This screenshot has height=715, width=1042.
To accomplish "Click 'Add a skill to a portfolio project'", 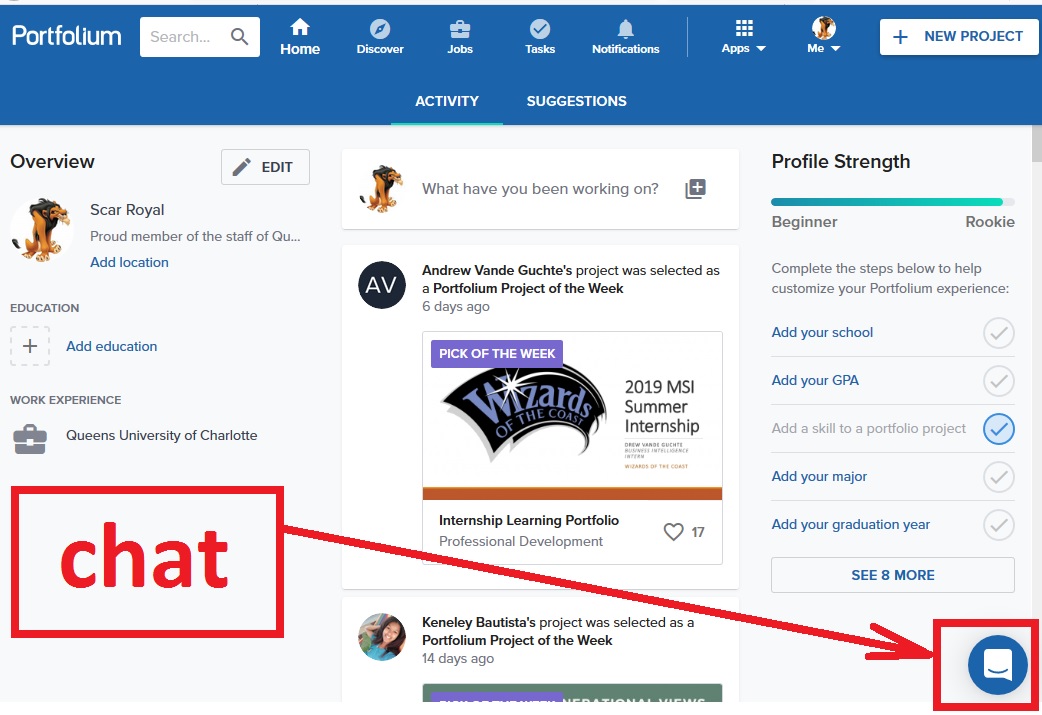I will click(x=869, y=429).
